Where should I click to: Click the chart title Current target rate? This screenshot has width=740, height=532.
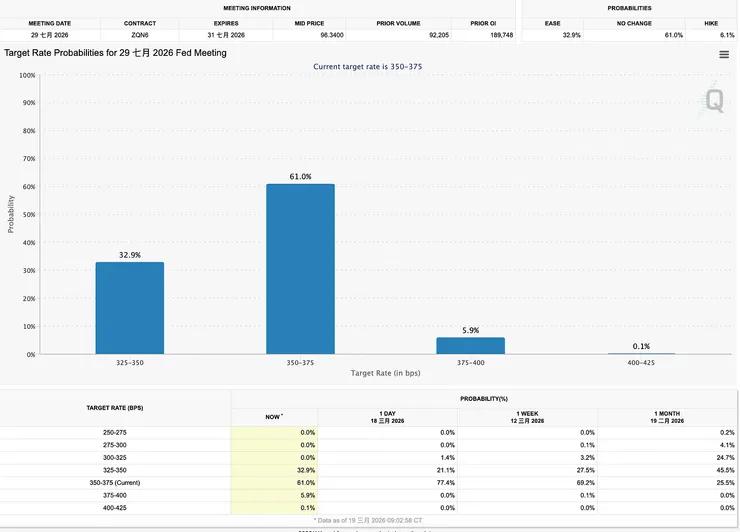(368, 67)
